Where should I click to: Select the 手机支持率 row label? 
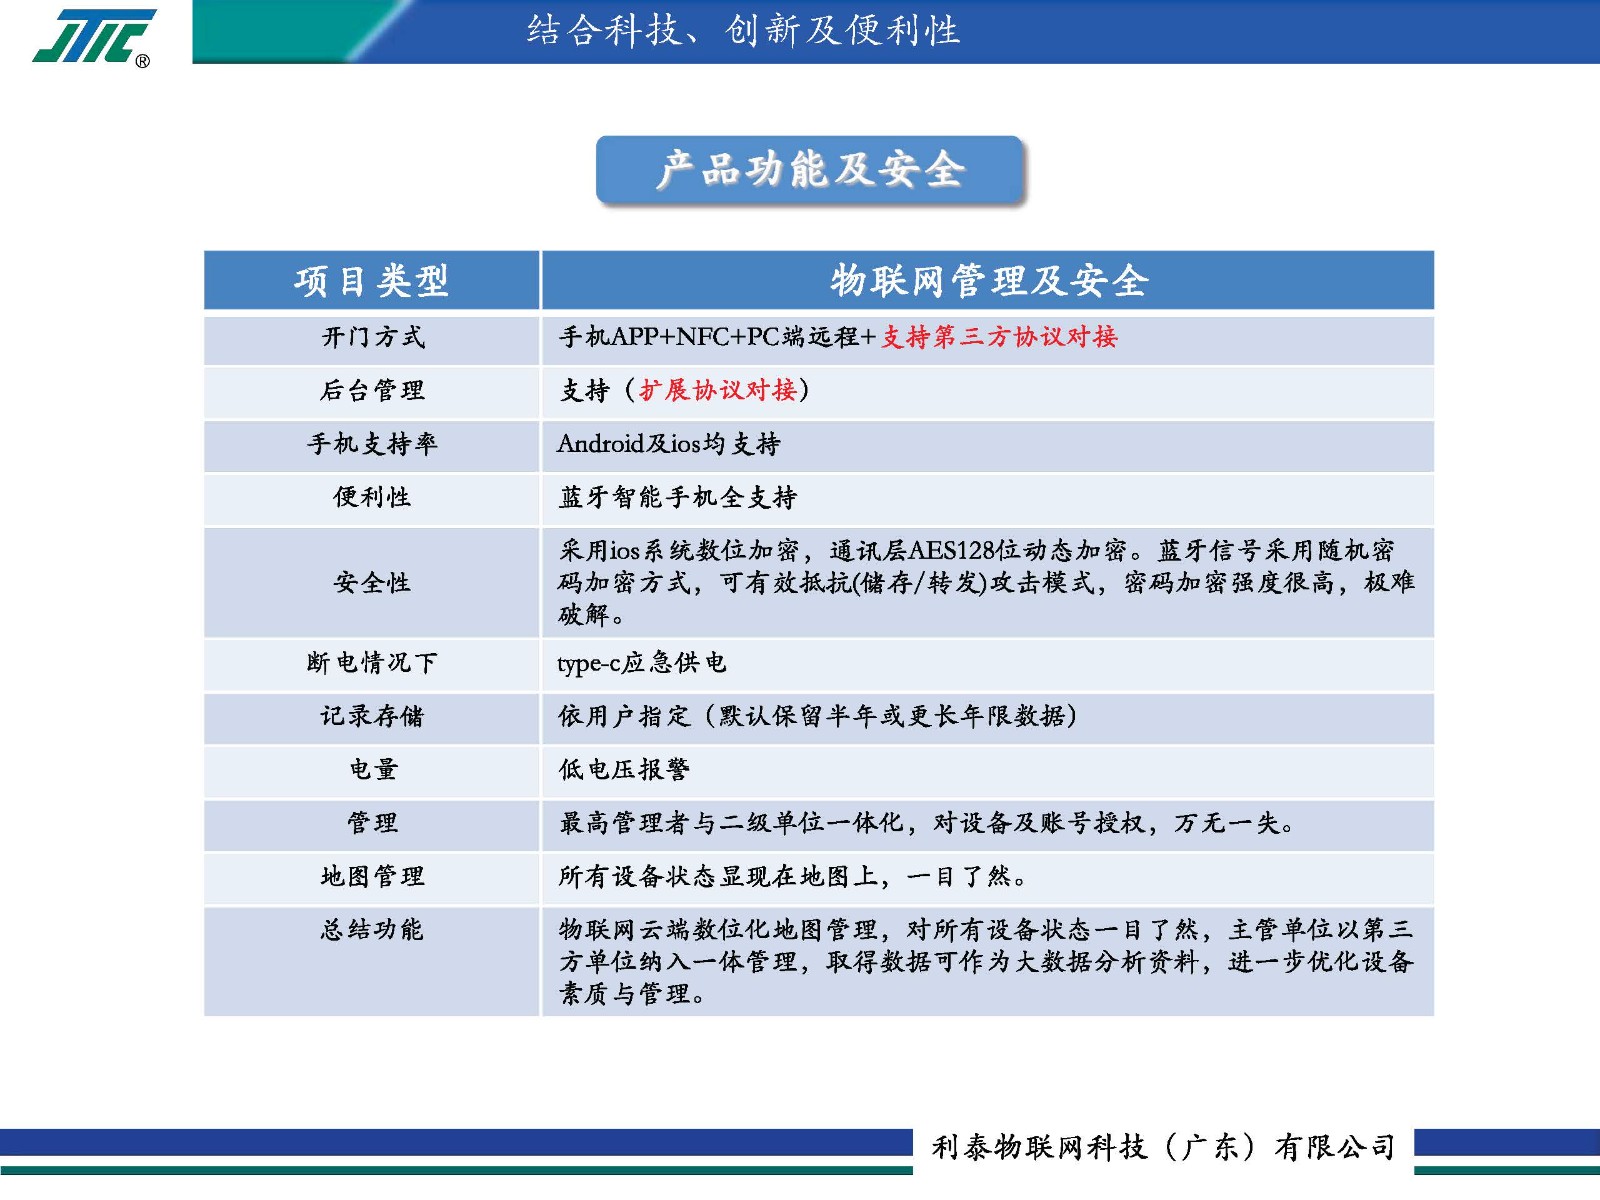pyautogui.click(x=372, y=444)
